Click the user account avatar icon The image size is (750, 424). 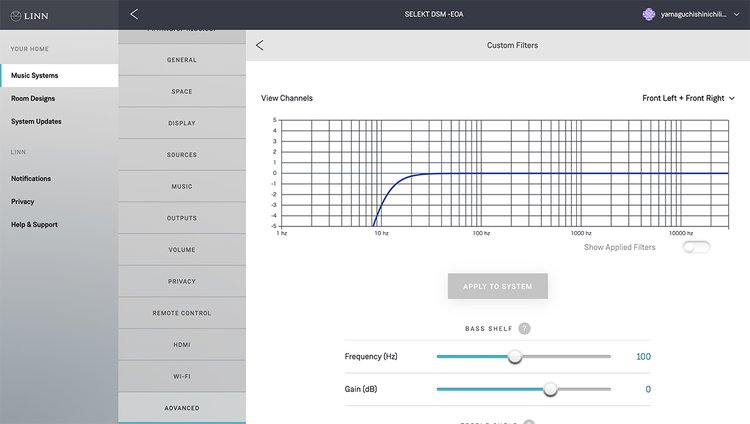[x=648, y=14]
